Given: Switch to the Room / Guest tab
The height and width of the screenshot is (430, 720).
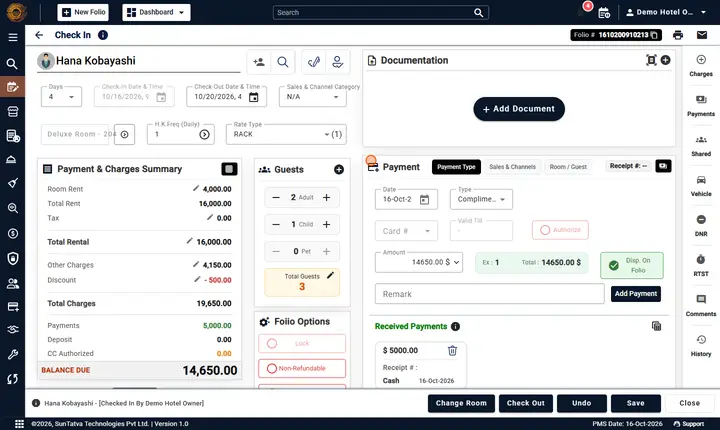Looking at the screenshot, I should pos(568,167).
